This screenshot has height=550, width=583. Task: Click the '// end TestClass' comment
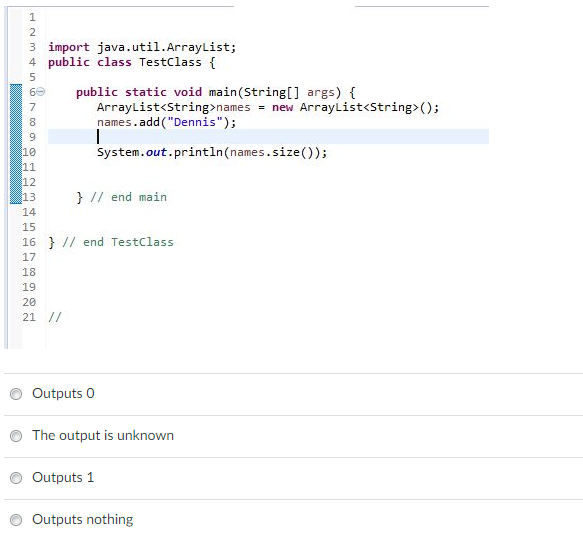tap(118, 242)
